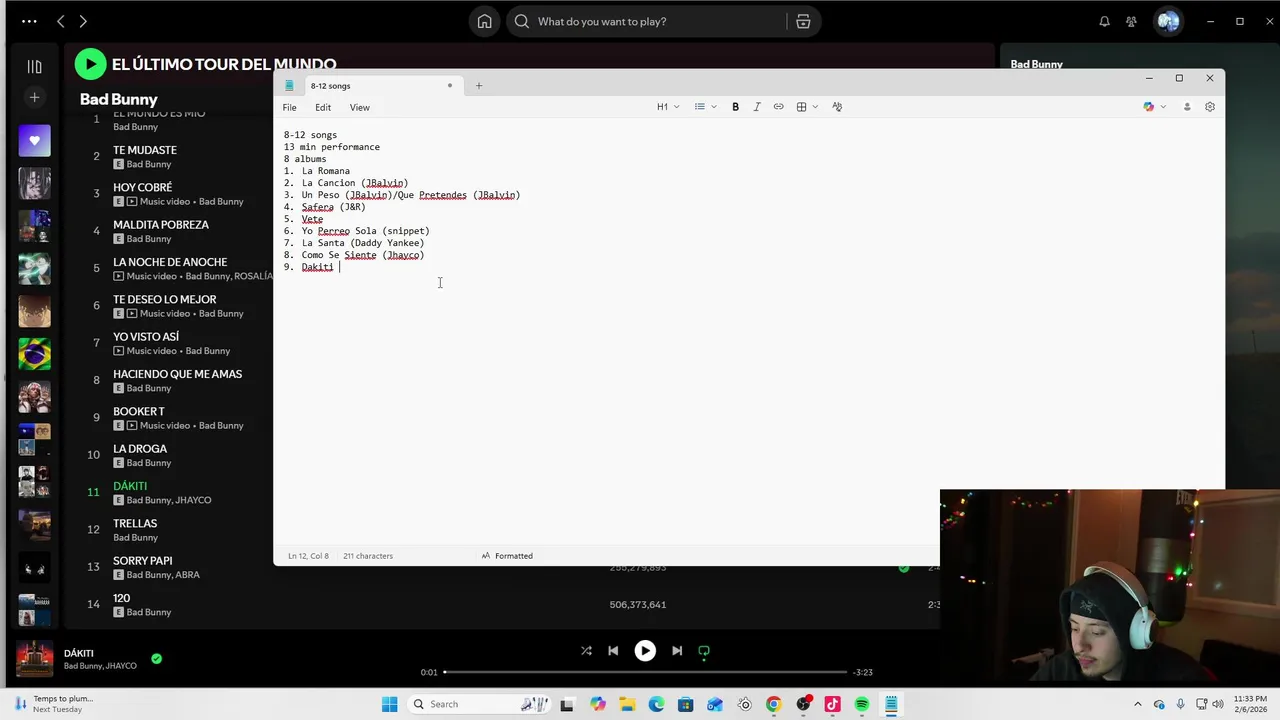Click the create playlist plus icon
The image size is (1280, 720).
[x=34, y=97]
